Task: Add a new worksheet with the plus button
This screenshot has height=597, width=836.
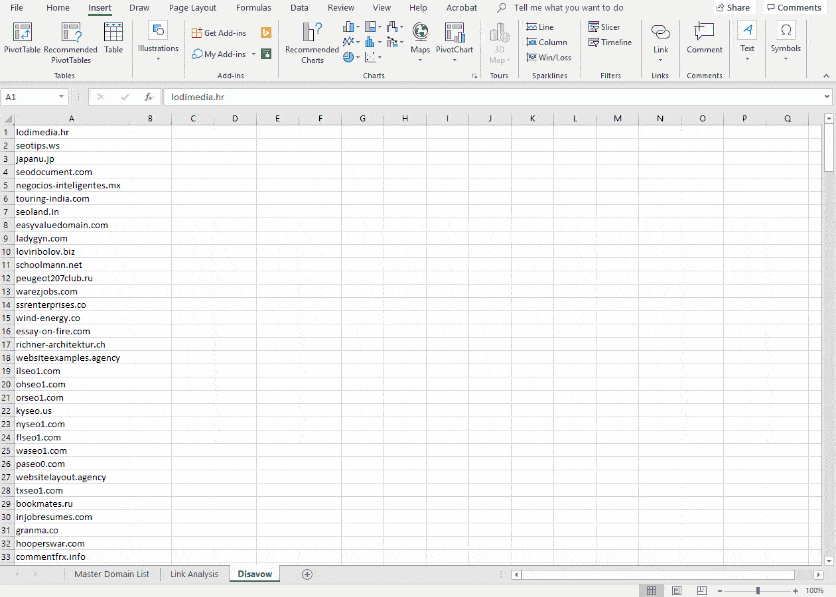Action: coord(308,574)
